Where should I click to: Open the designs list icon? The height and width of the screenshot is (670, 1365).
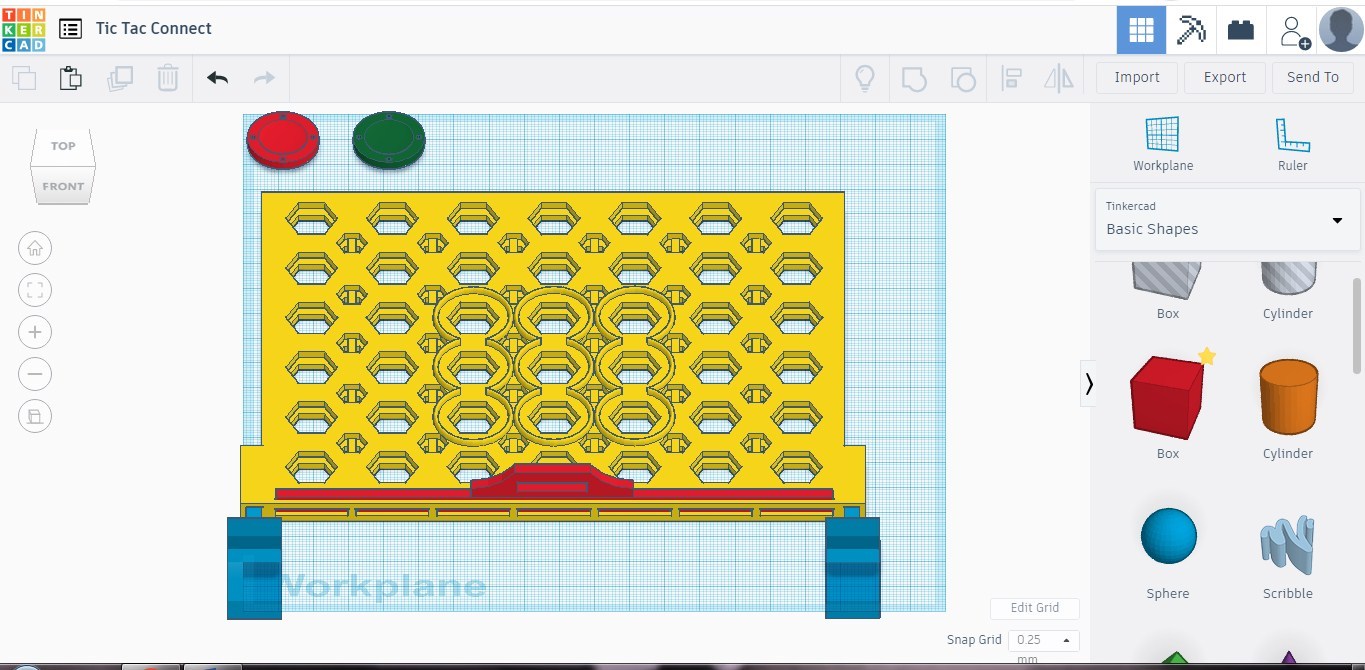pyautogui.click(x=70, y=29)
